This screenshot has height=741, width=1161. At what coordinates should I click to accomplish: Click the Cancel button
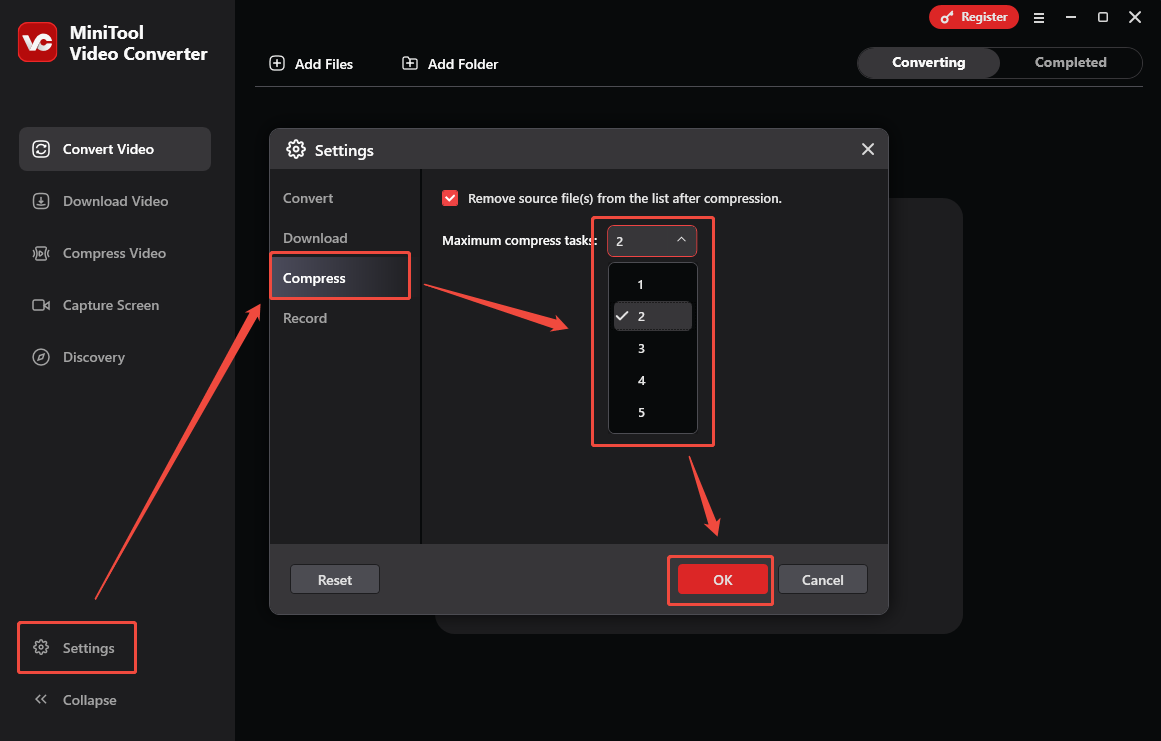pyautogui.click(x=823, y=580)
